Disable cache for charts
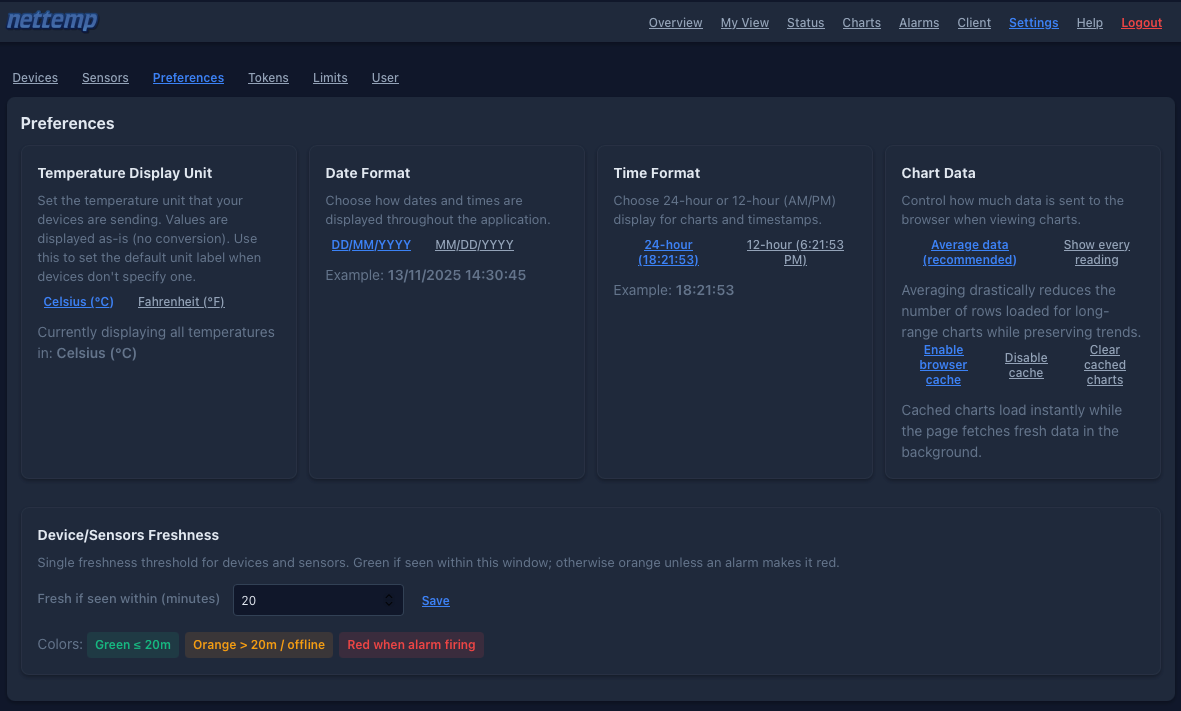Screen dimensions: 1181x711 1026,365
